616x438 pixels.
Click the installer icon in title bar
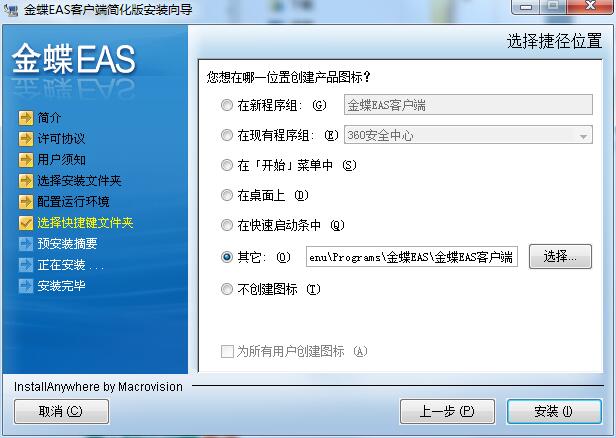pyautogui.click(x=11, y=9)
